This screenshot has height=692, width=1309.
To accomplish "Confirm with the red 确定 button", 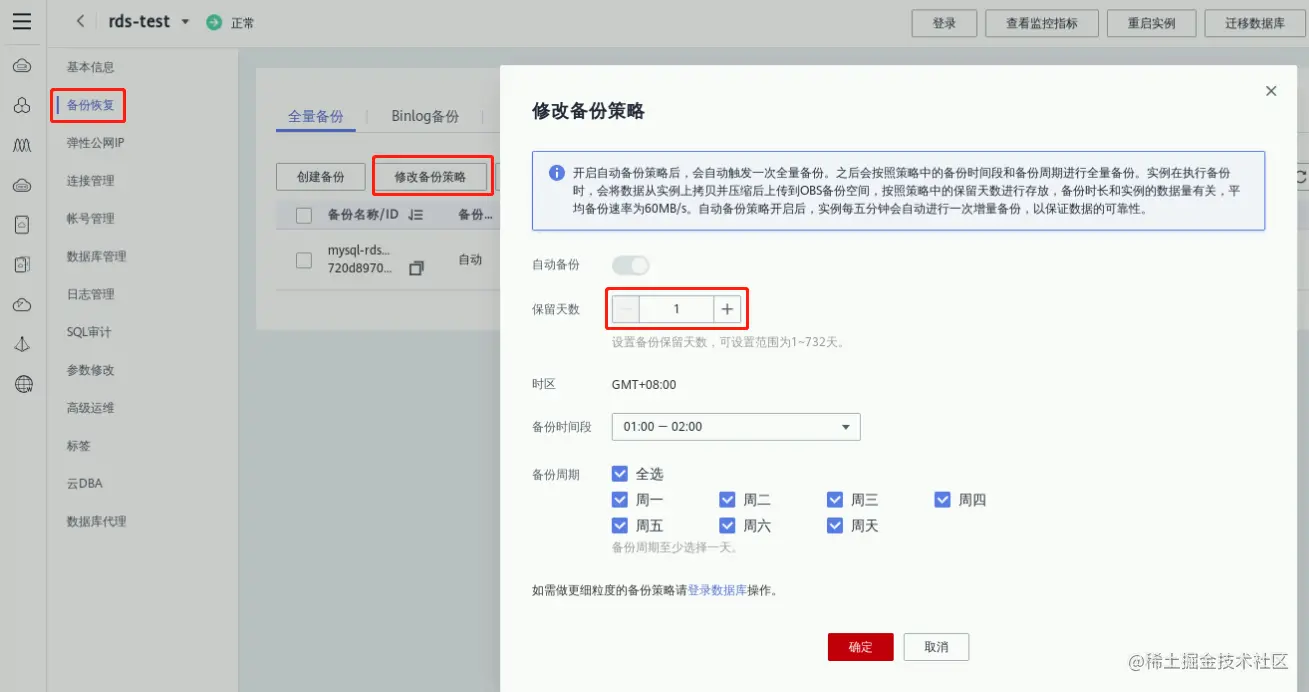I will pyautogui.click(x=860, y=647).
